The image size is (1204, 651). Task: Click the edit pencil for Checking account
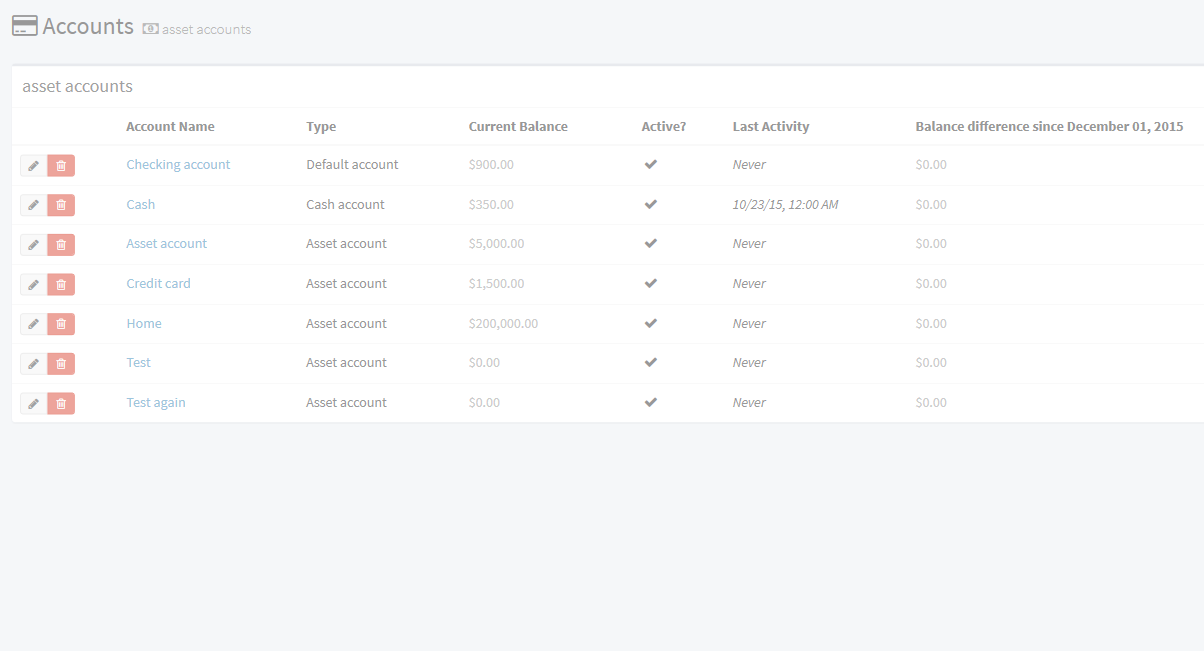33,165
